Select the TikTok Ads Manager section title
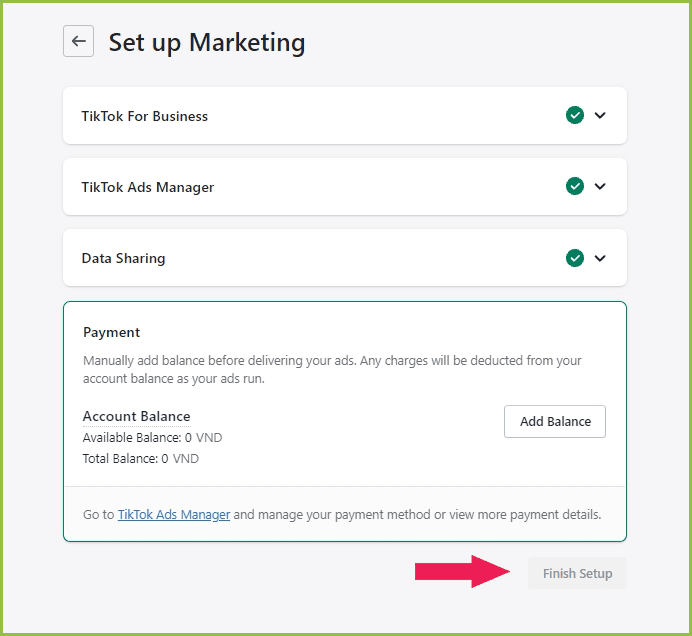 [x=148, y=187]
